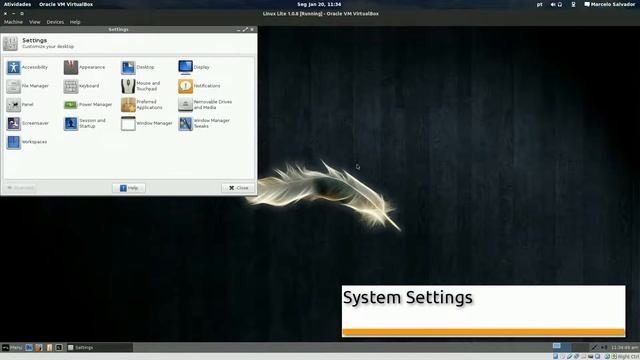This screenshot has width=640, height=360.
Task: Open Panel settings
Action: pyautogui.click(x=20, y=105)
